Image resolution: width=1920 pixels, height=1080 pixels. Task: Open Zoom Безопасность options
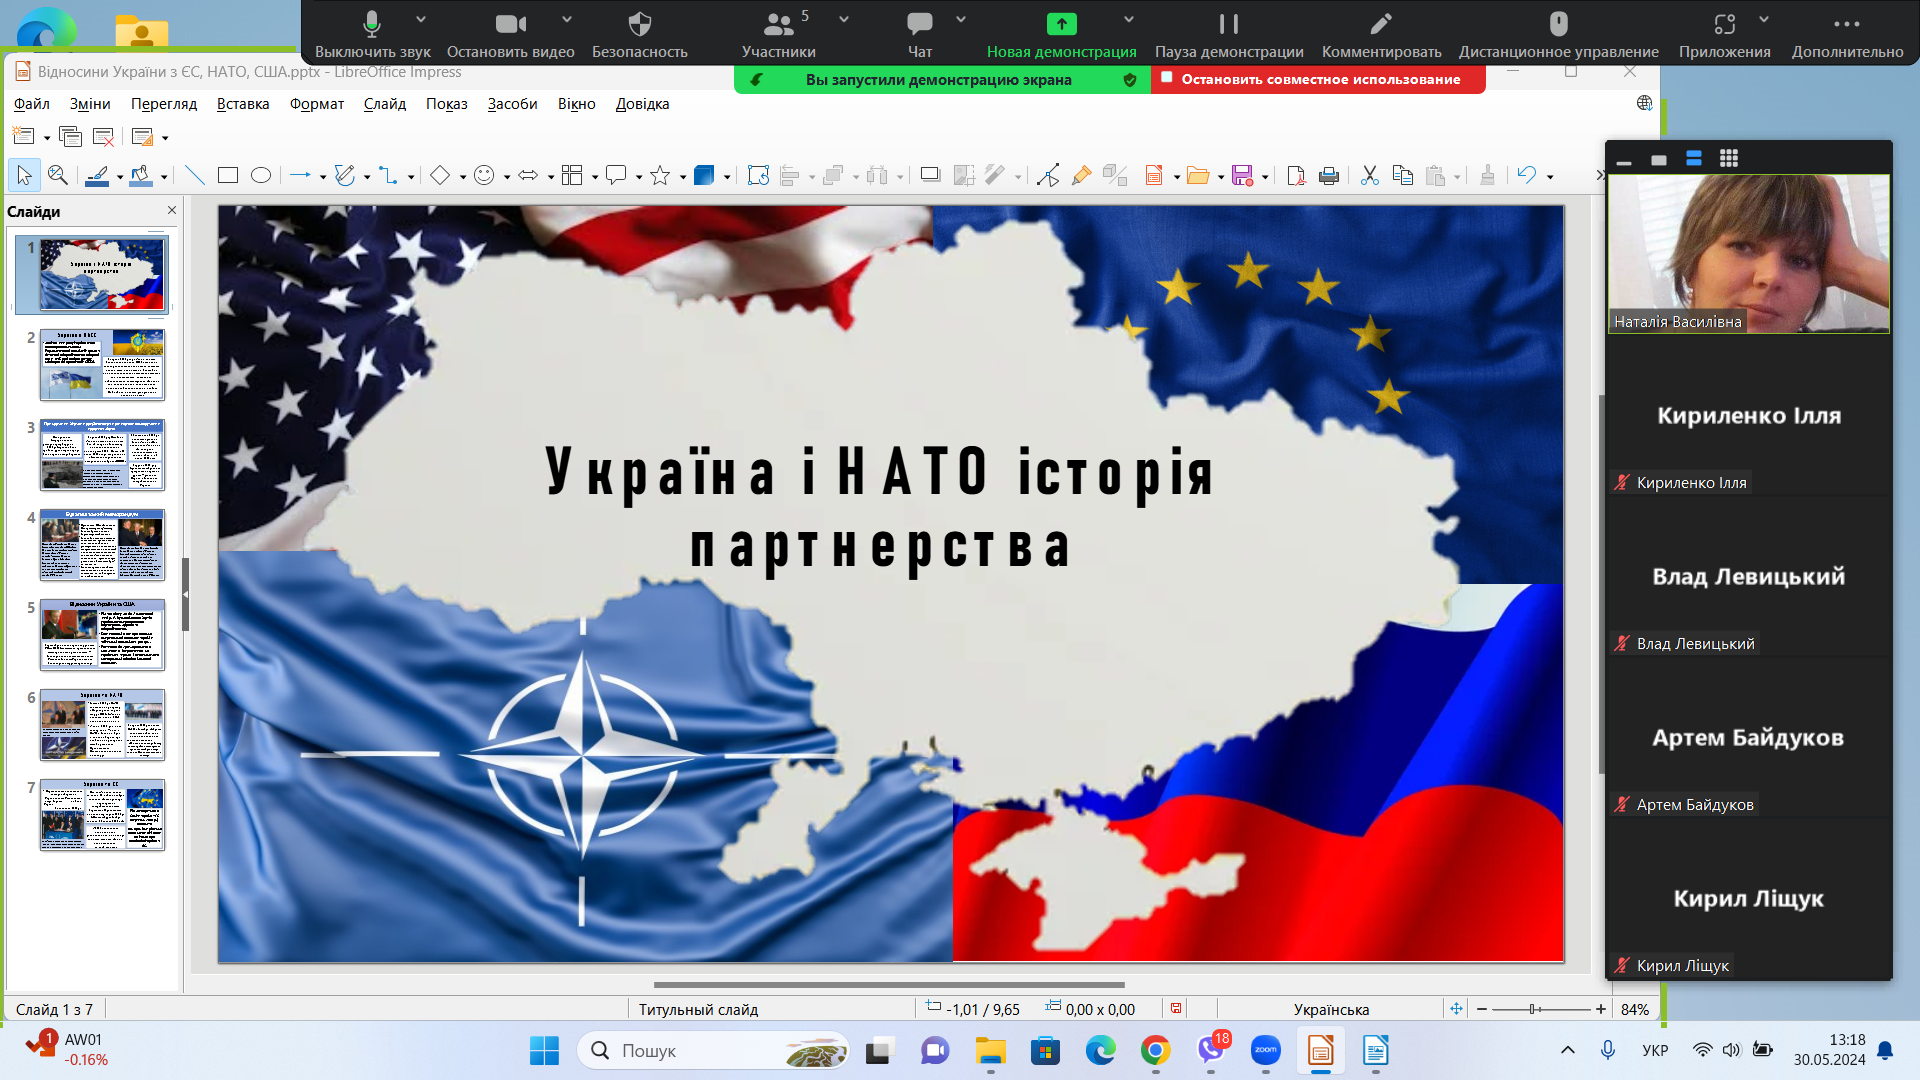(x=640, y=35)
